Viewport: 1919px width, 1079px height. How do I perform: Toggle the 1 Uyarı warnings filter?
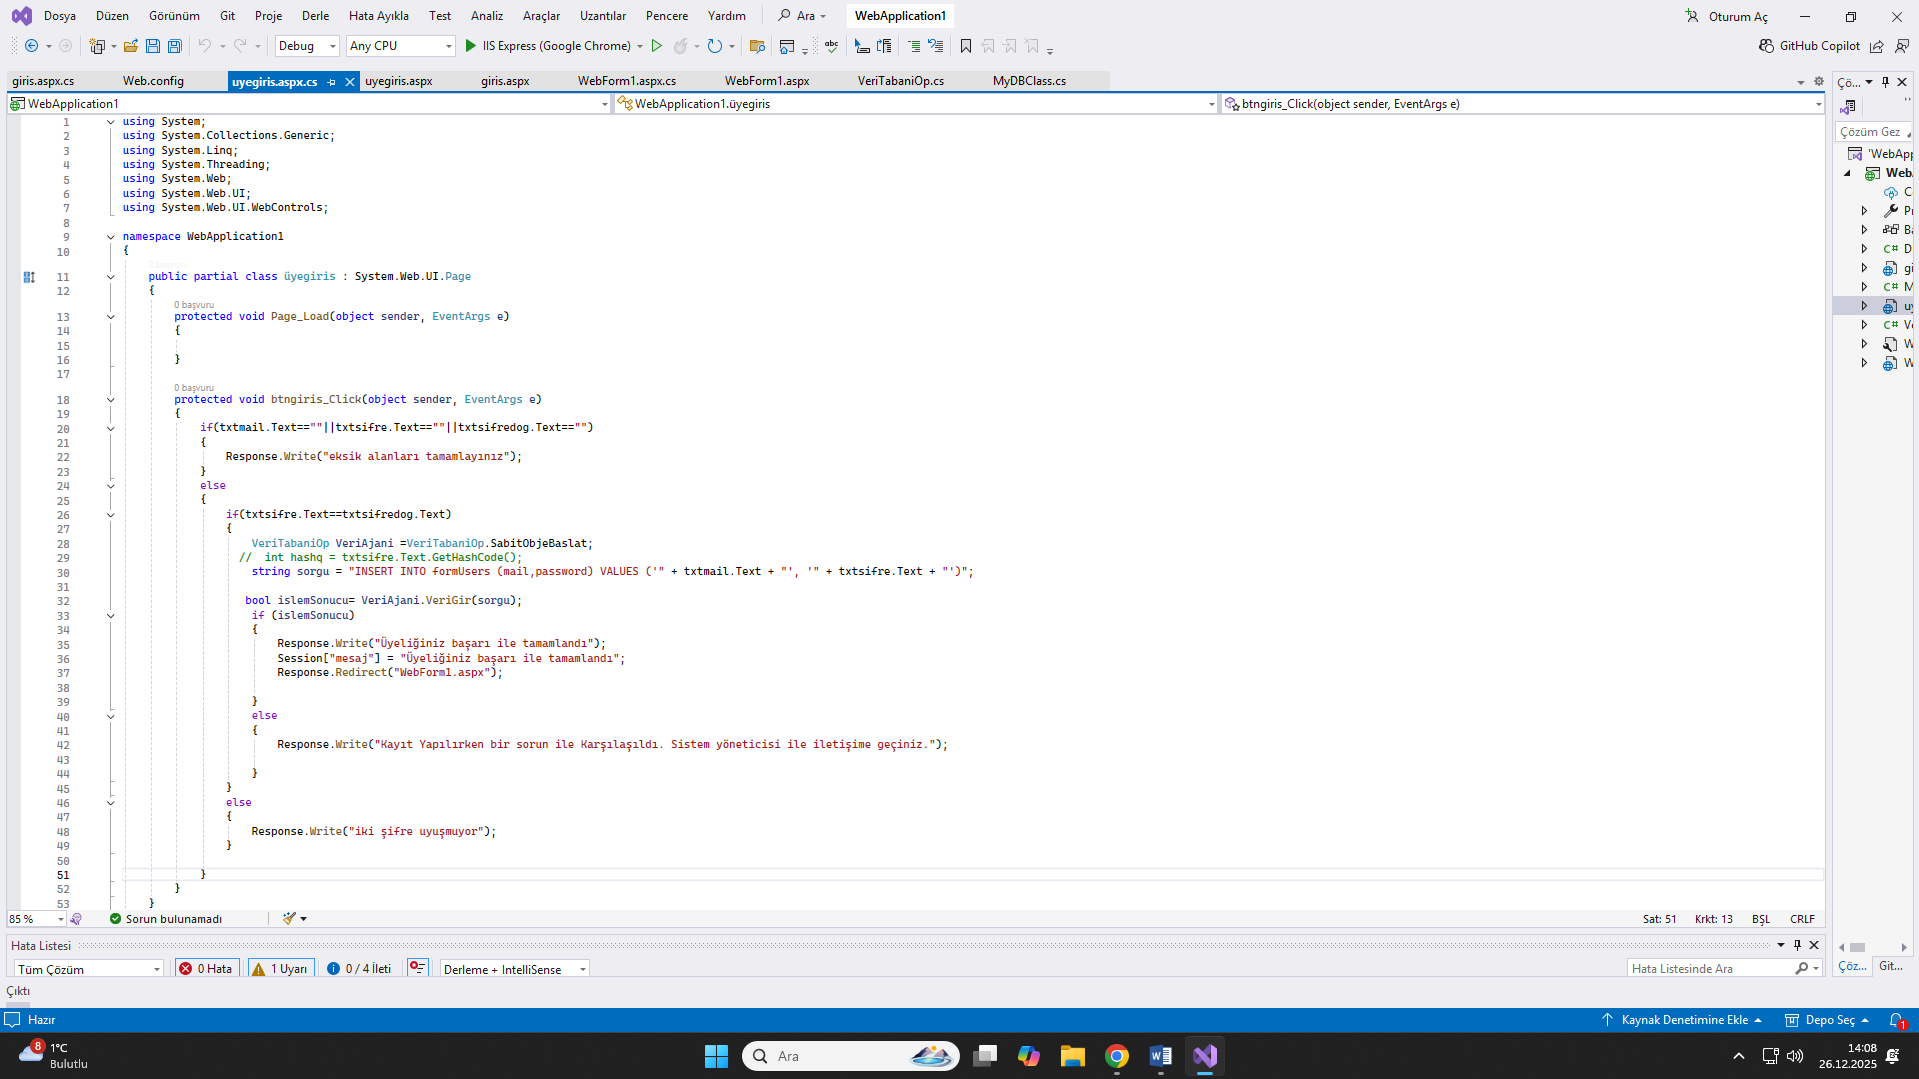280,969
